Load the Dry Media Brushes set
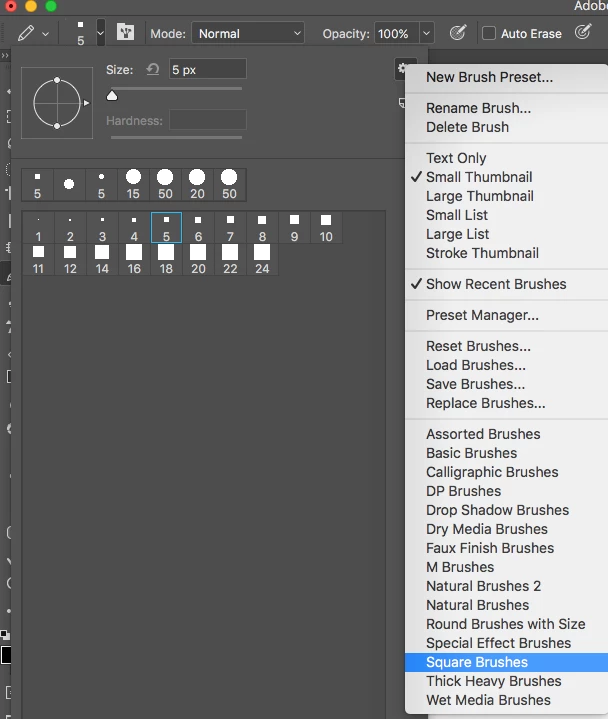This screenshot has height=719, width=608. point(506,529)
